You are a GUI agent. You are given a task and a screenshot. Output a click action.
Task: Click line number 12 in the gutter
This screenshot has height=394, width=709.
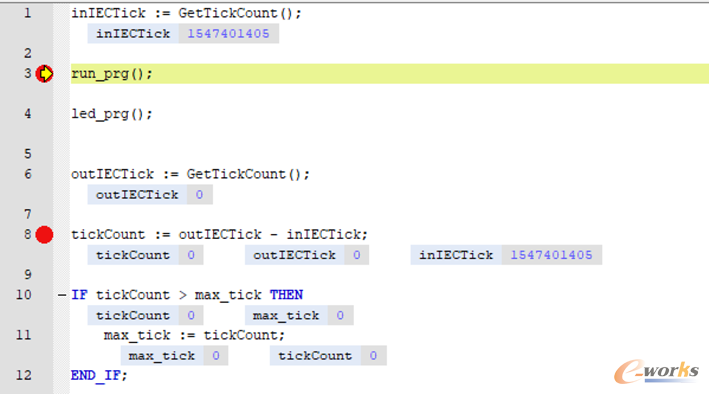coord(24,375)
